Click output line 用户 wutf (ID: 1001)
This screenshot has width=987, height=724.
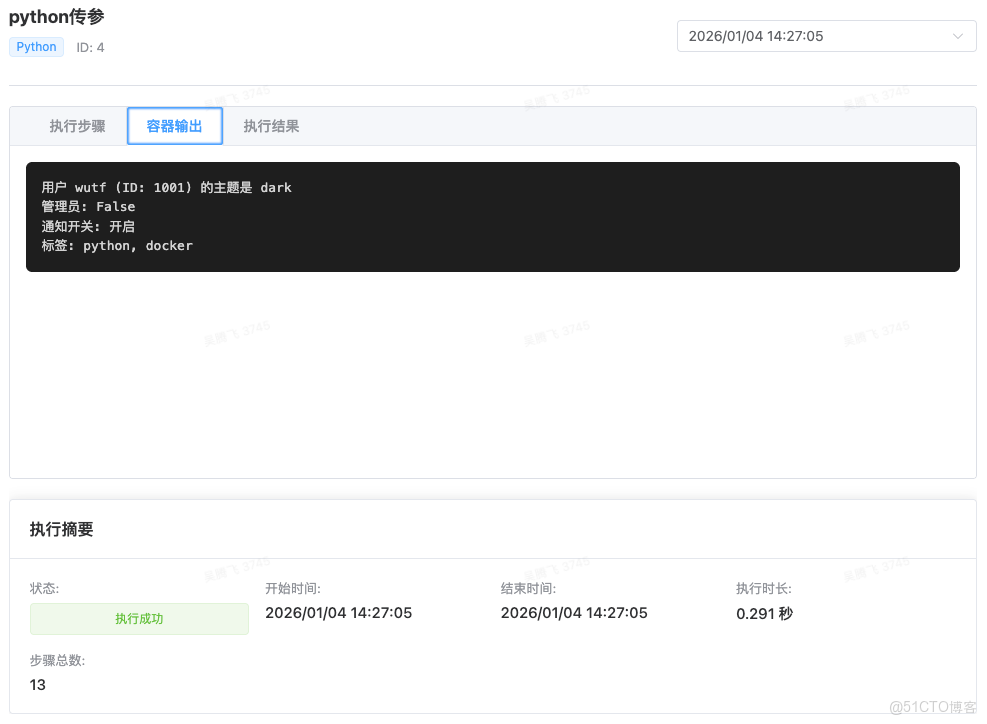point(167,188)
